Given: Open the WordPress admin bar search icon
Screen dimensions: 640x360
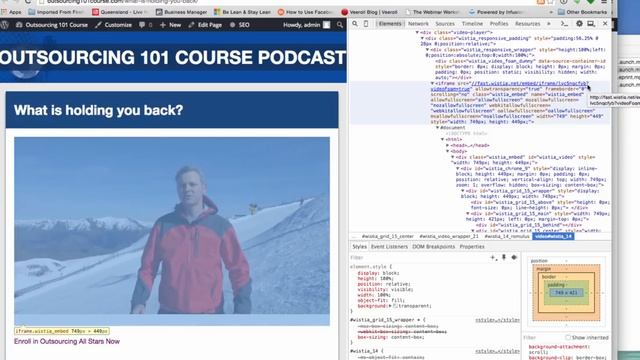Looking at the screenshot, I should [340, 25].
